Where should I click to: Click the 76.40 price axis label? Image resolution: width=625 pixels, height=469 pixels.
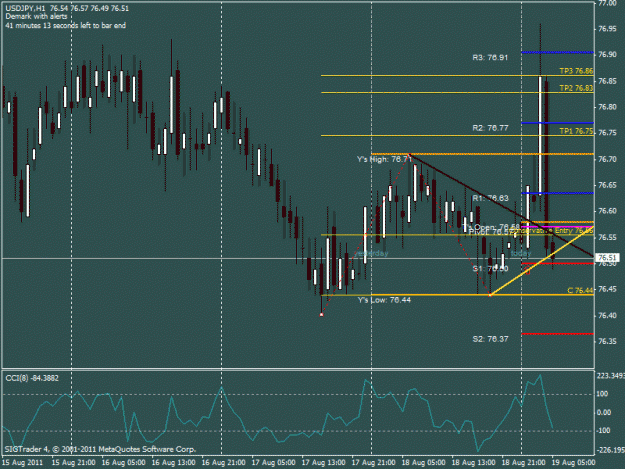point(607,315)
